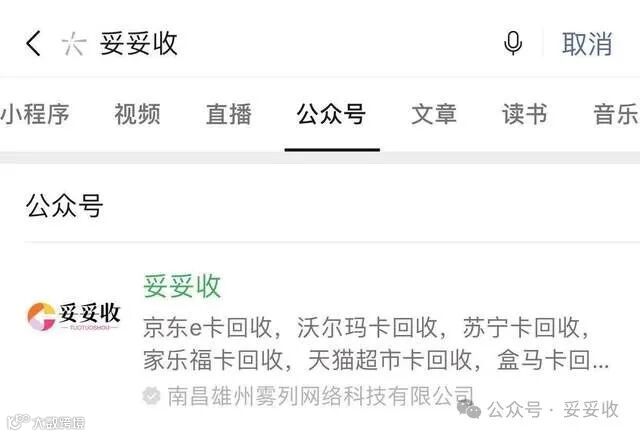Tap the microphone voice search icon
This screenshot has width=640, height=436.
pos(513,43)
